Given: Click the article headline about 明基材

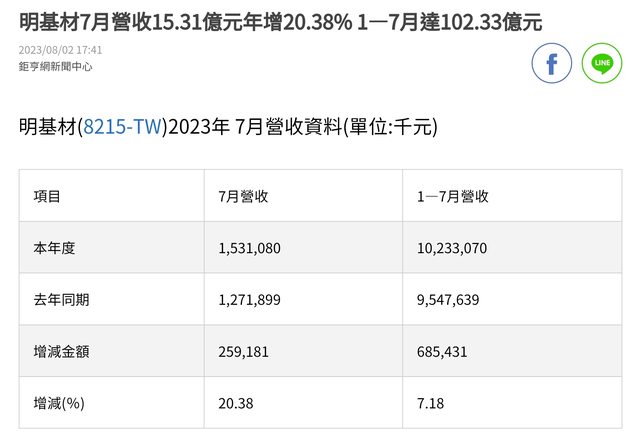Looking at the screenshot, I should coord(280,22).
